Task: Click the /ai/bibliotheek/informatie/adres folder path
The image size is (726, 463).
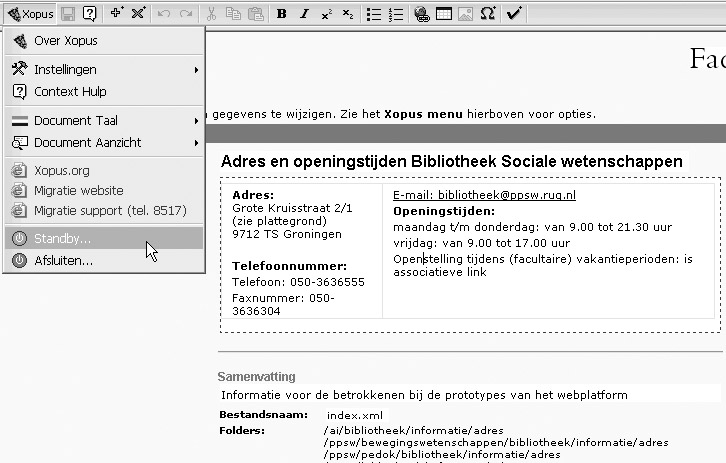Action: pyautogui.click(x=413, y=430)
